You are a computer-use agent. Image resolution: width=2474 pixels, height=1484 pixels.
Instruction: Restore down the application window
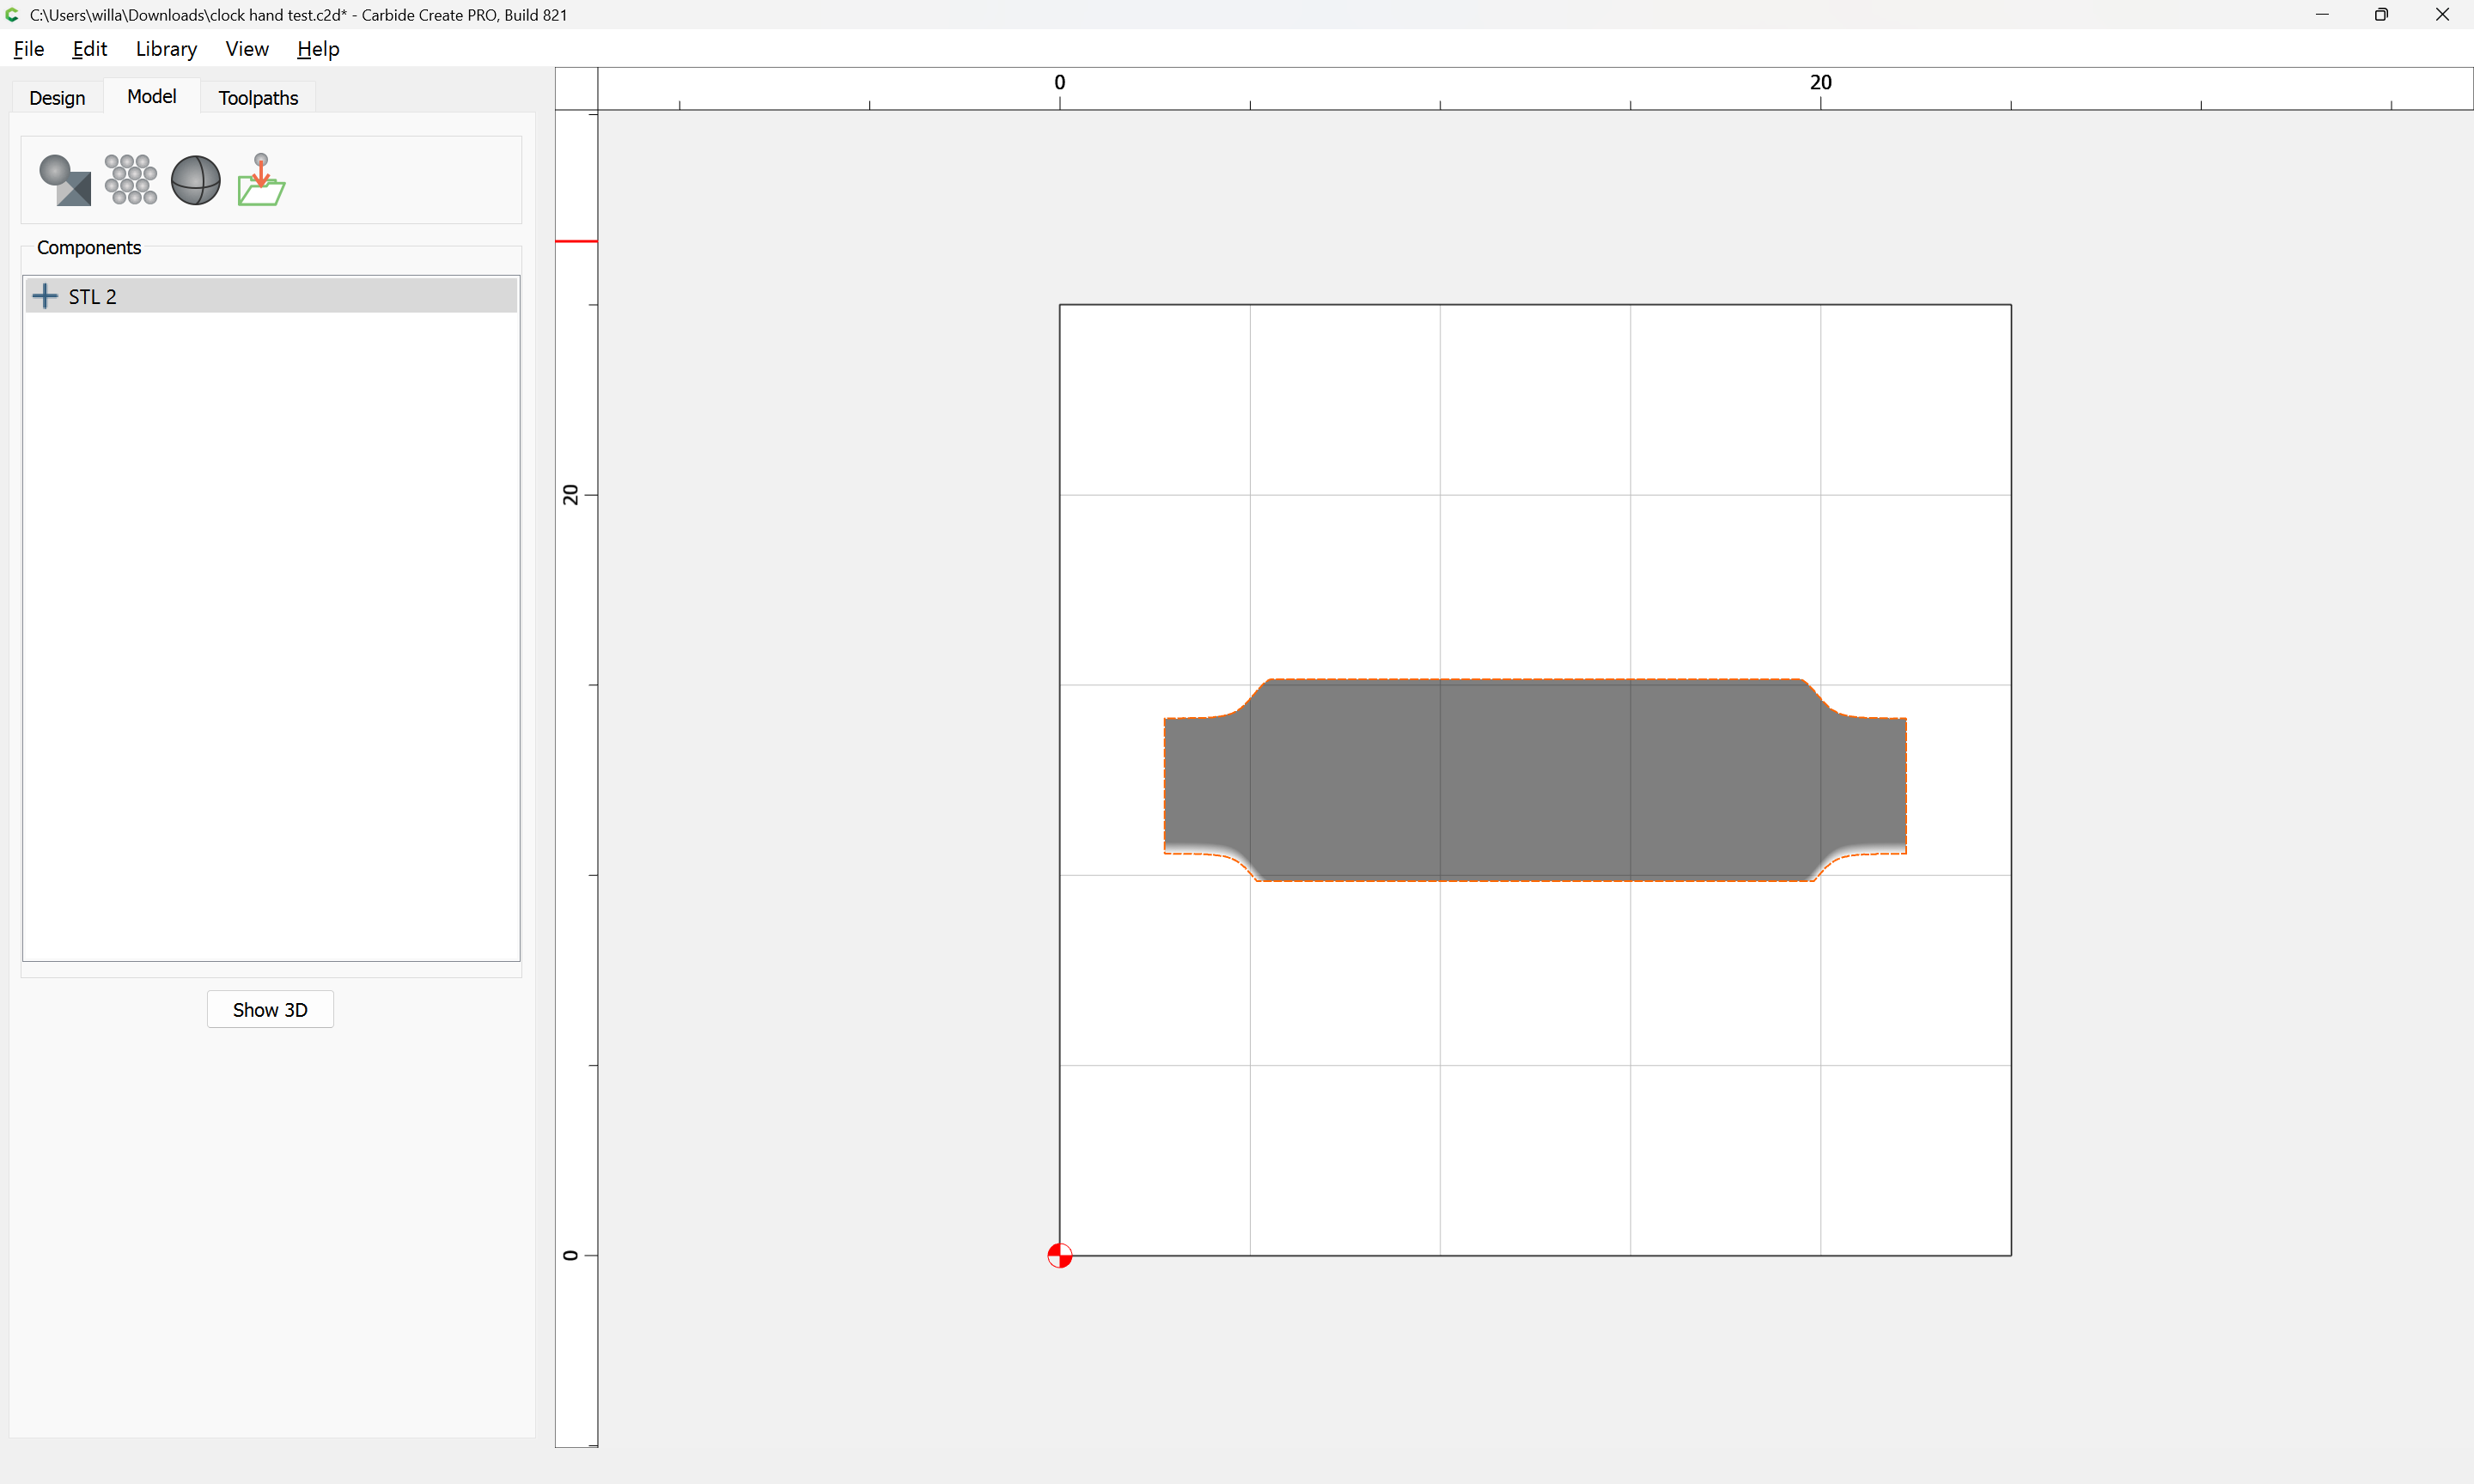[x=2380, y=15]
